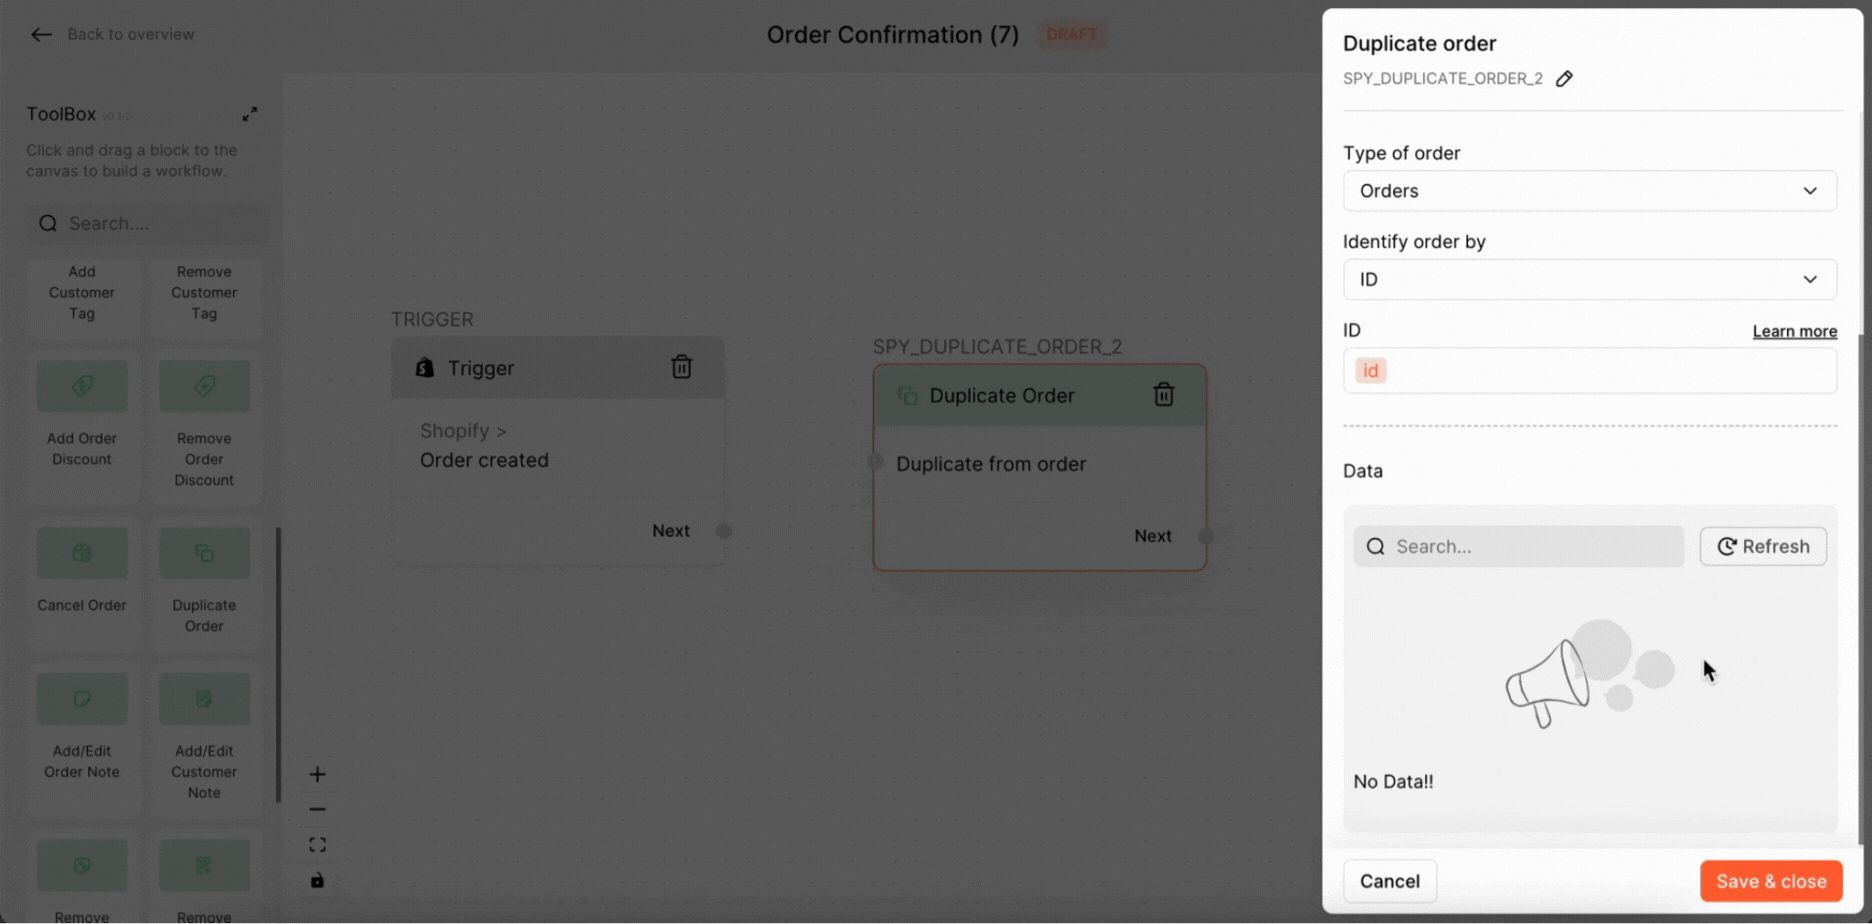Open the Learn more link
The height and width of the screenshot is (924, 1872).
1794,331
